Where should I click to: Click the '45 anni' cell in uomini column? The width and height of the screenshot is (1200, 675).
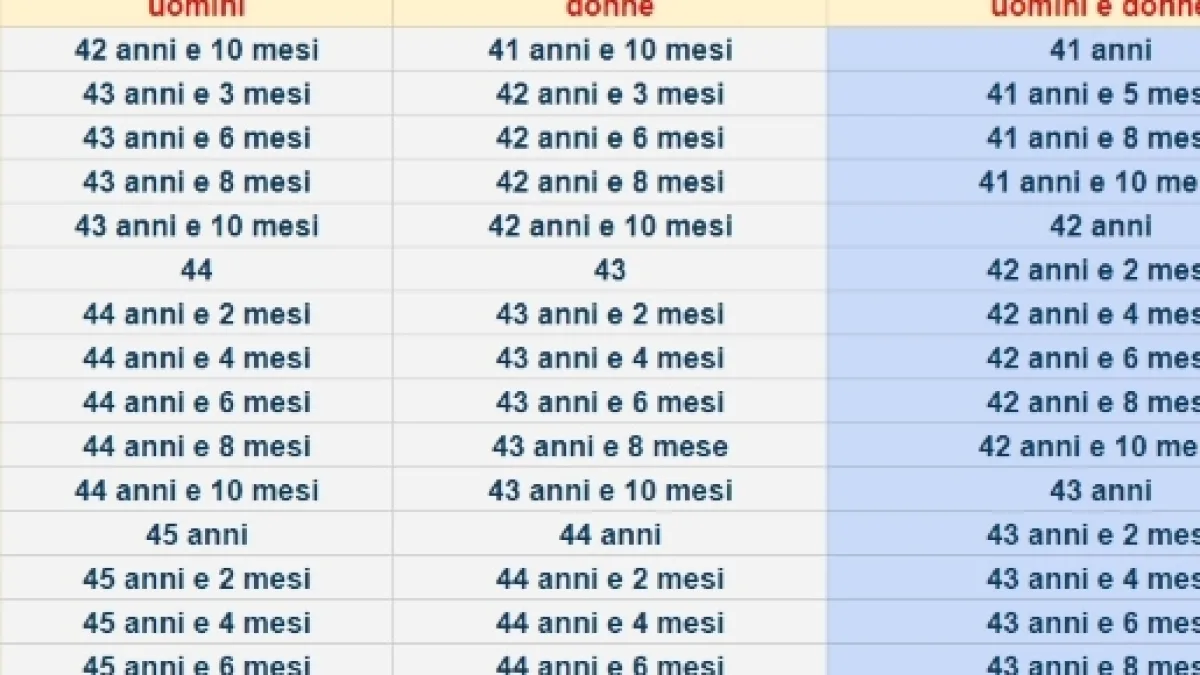pos(196,534)
